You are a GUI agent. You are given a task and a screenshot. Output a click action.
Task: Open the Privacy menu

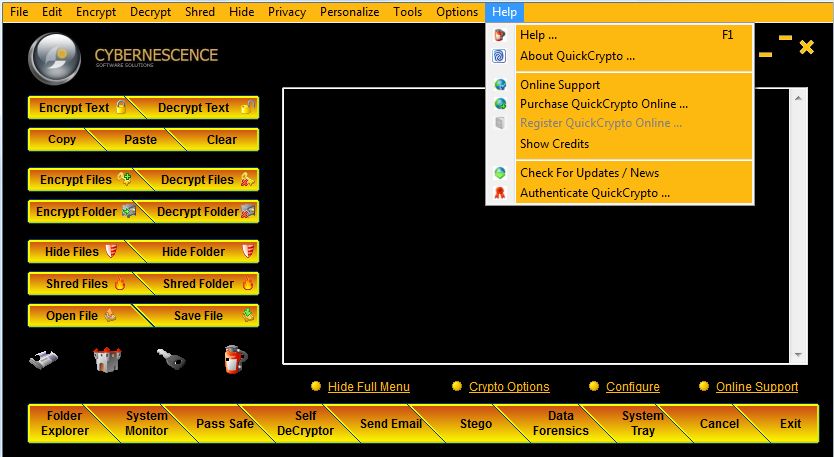tap(287, 12)
